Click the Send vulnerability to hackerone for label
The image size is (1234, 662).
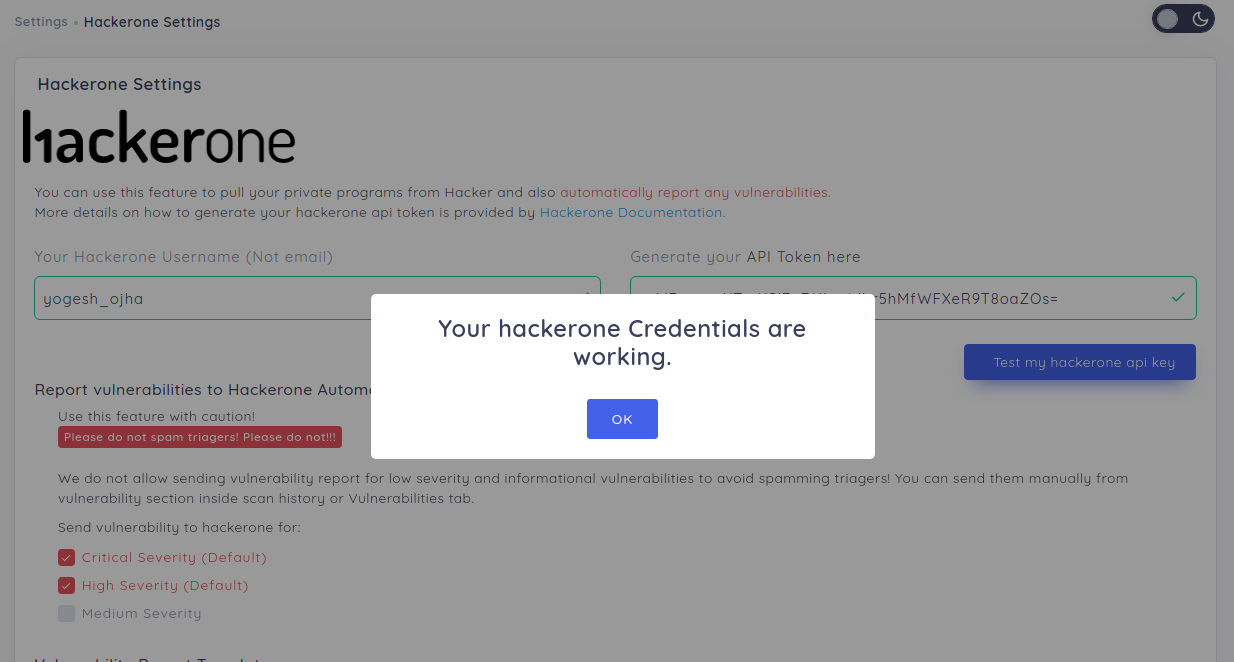pyautogui.click(x=179, y=527)
